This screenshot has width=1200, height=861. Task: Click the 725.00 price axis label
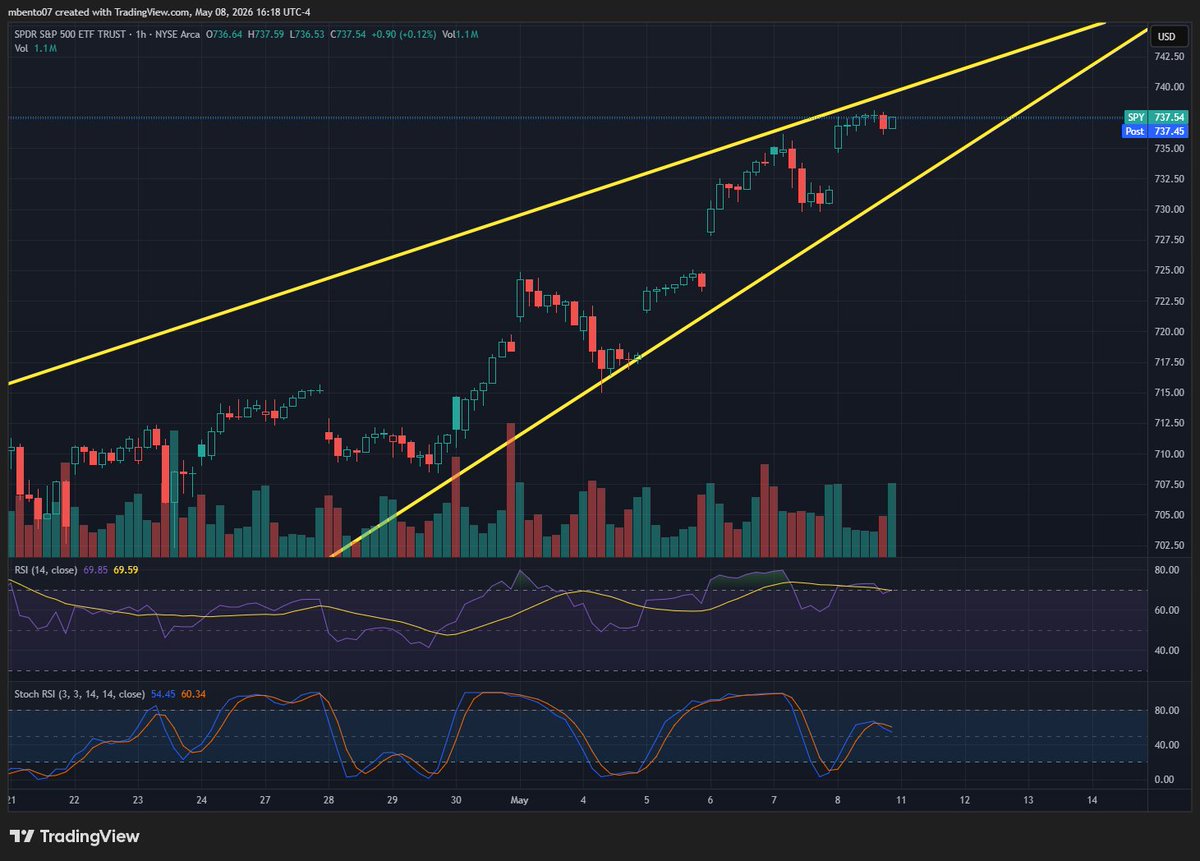click(x=1169, y=270)
